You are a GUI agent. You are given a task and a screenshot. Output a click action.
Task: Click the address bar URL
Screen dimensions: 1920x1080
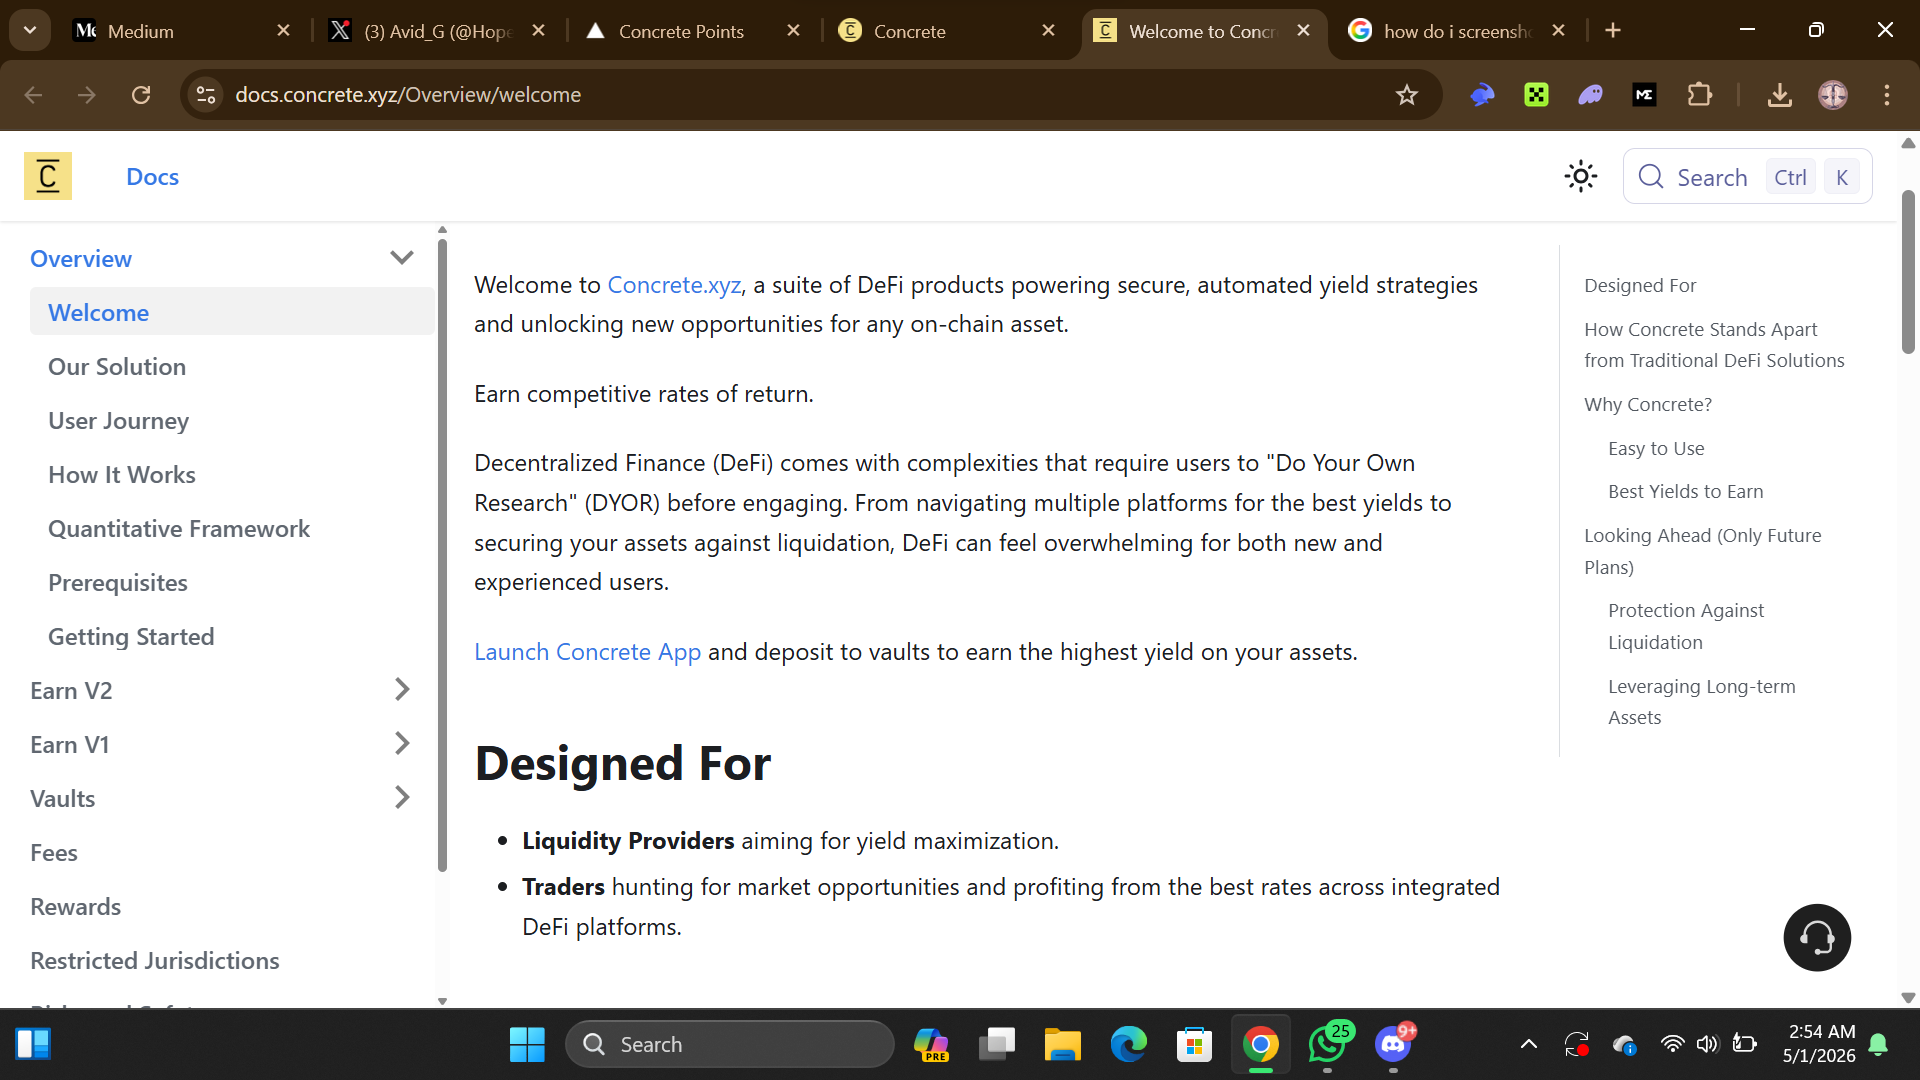pos(408,95)
